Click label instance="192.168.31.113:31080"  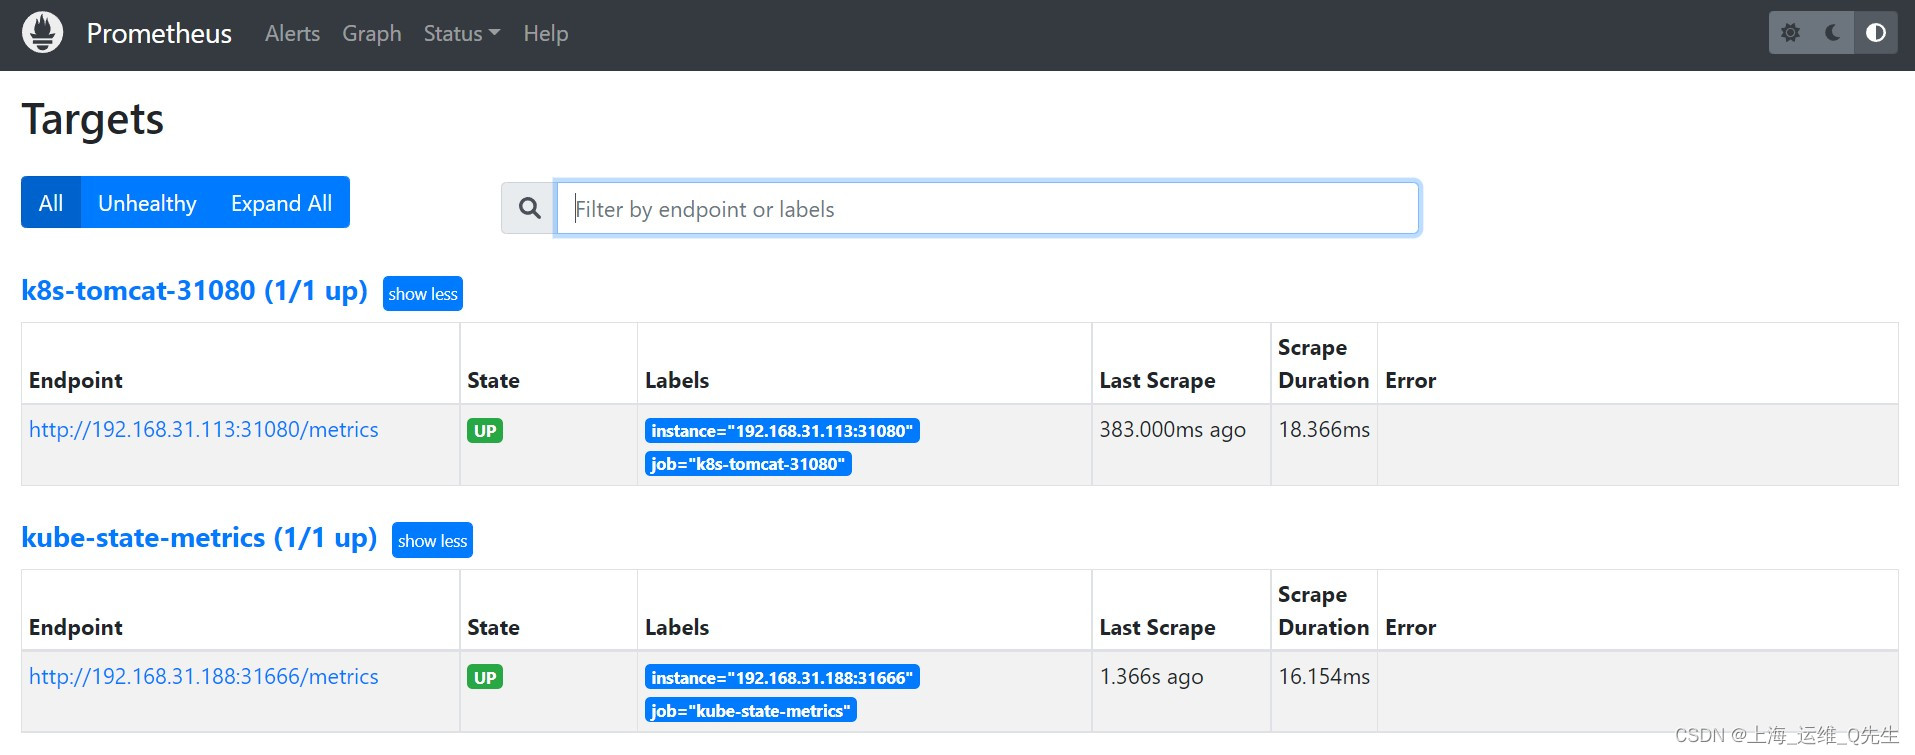point(782,431)
